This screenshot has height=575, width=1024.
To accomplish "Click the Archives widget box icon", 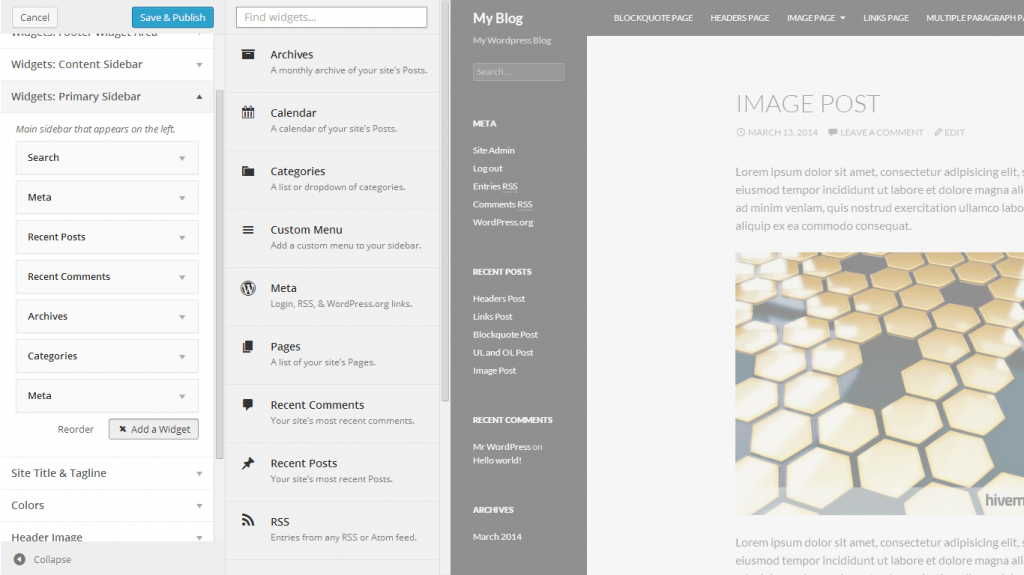I will click(248, 54).
